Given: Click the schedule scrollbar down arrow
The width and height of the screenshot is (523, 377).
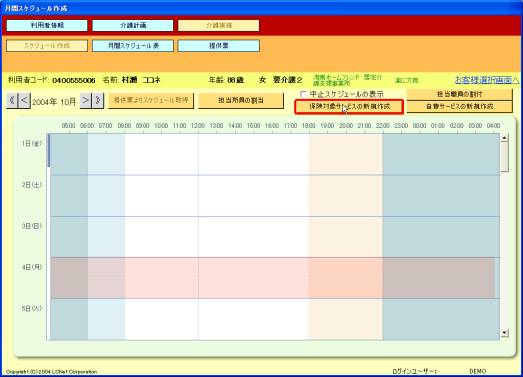Looking at the screenshot, I should 504,332.
